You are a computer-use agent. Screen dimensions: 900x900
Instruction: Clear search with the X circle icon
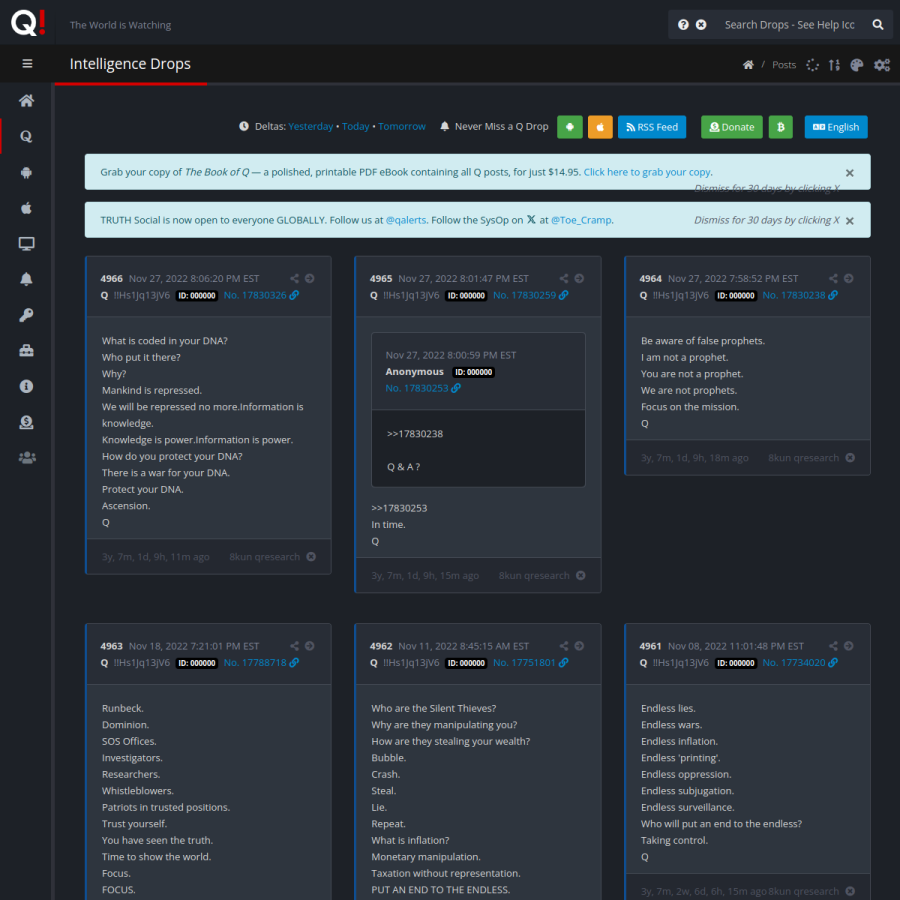point(701,25)
